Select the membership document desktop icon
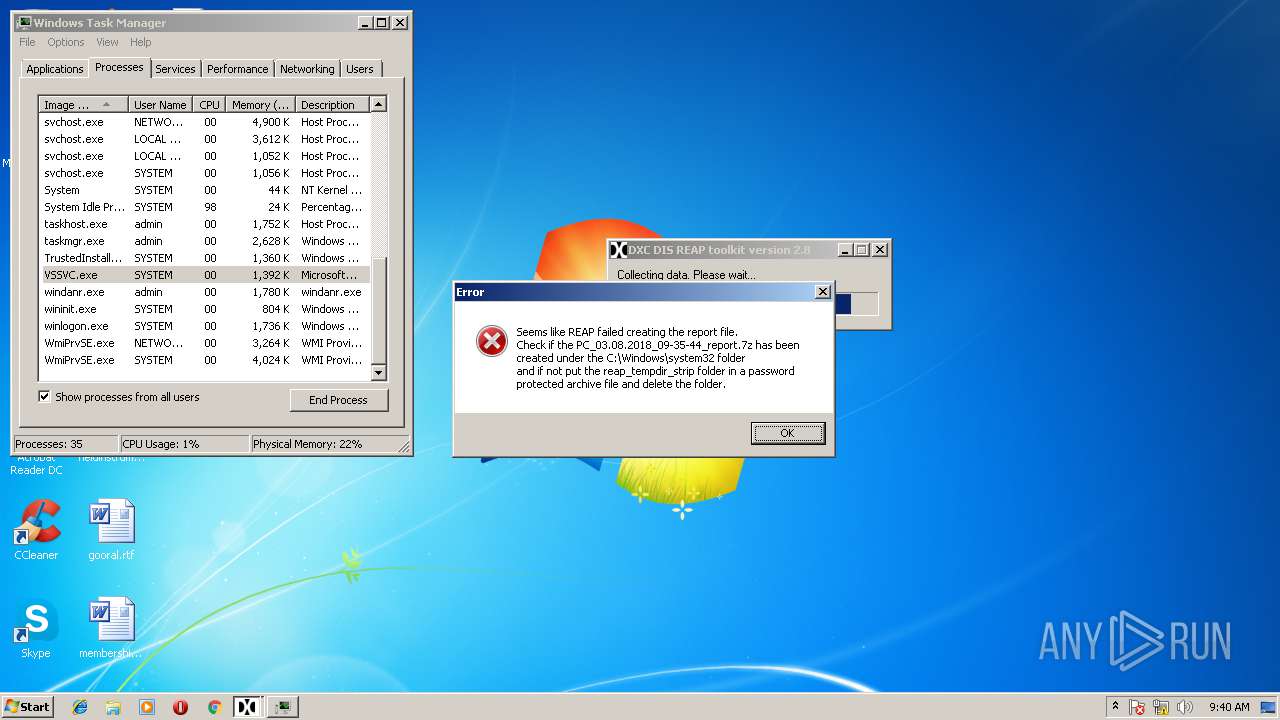This screenshot has height=720, width=1280. click(x=111, y=629)
